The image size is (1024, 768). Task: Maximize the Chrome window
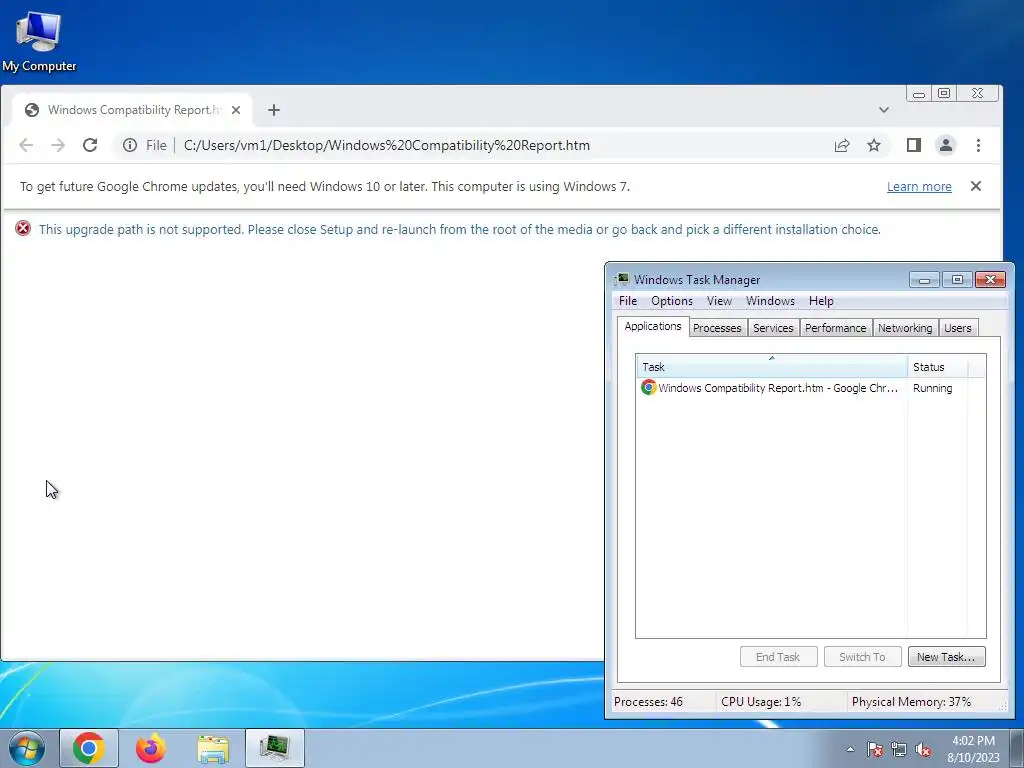(944, 93)
